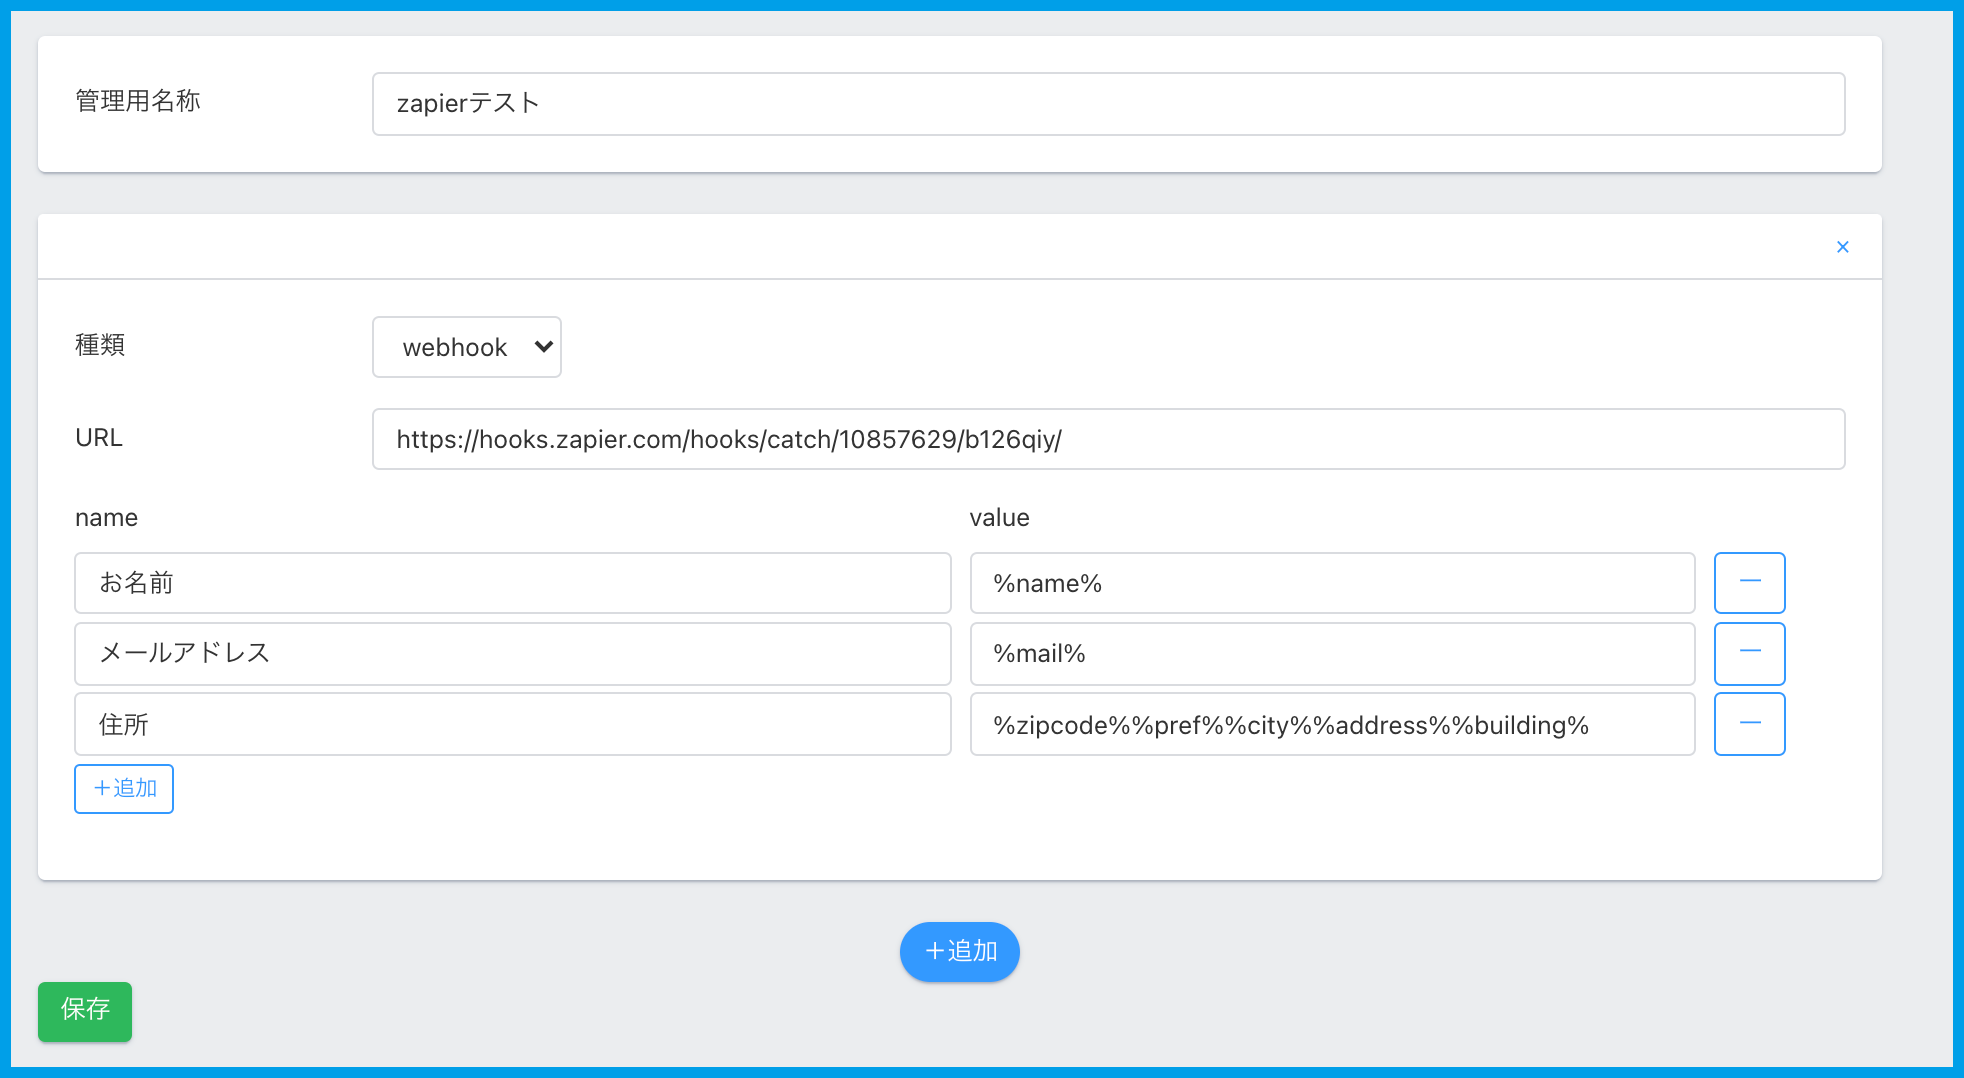Focus the 管理用名称 text field
This screenshot has height=1078, width=1964.
coord(1108,104)
